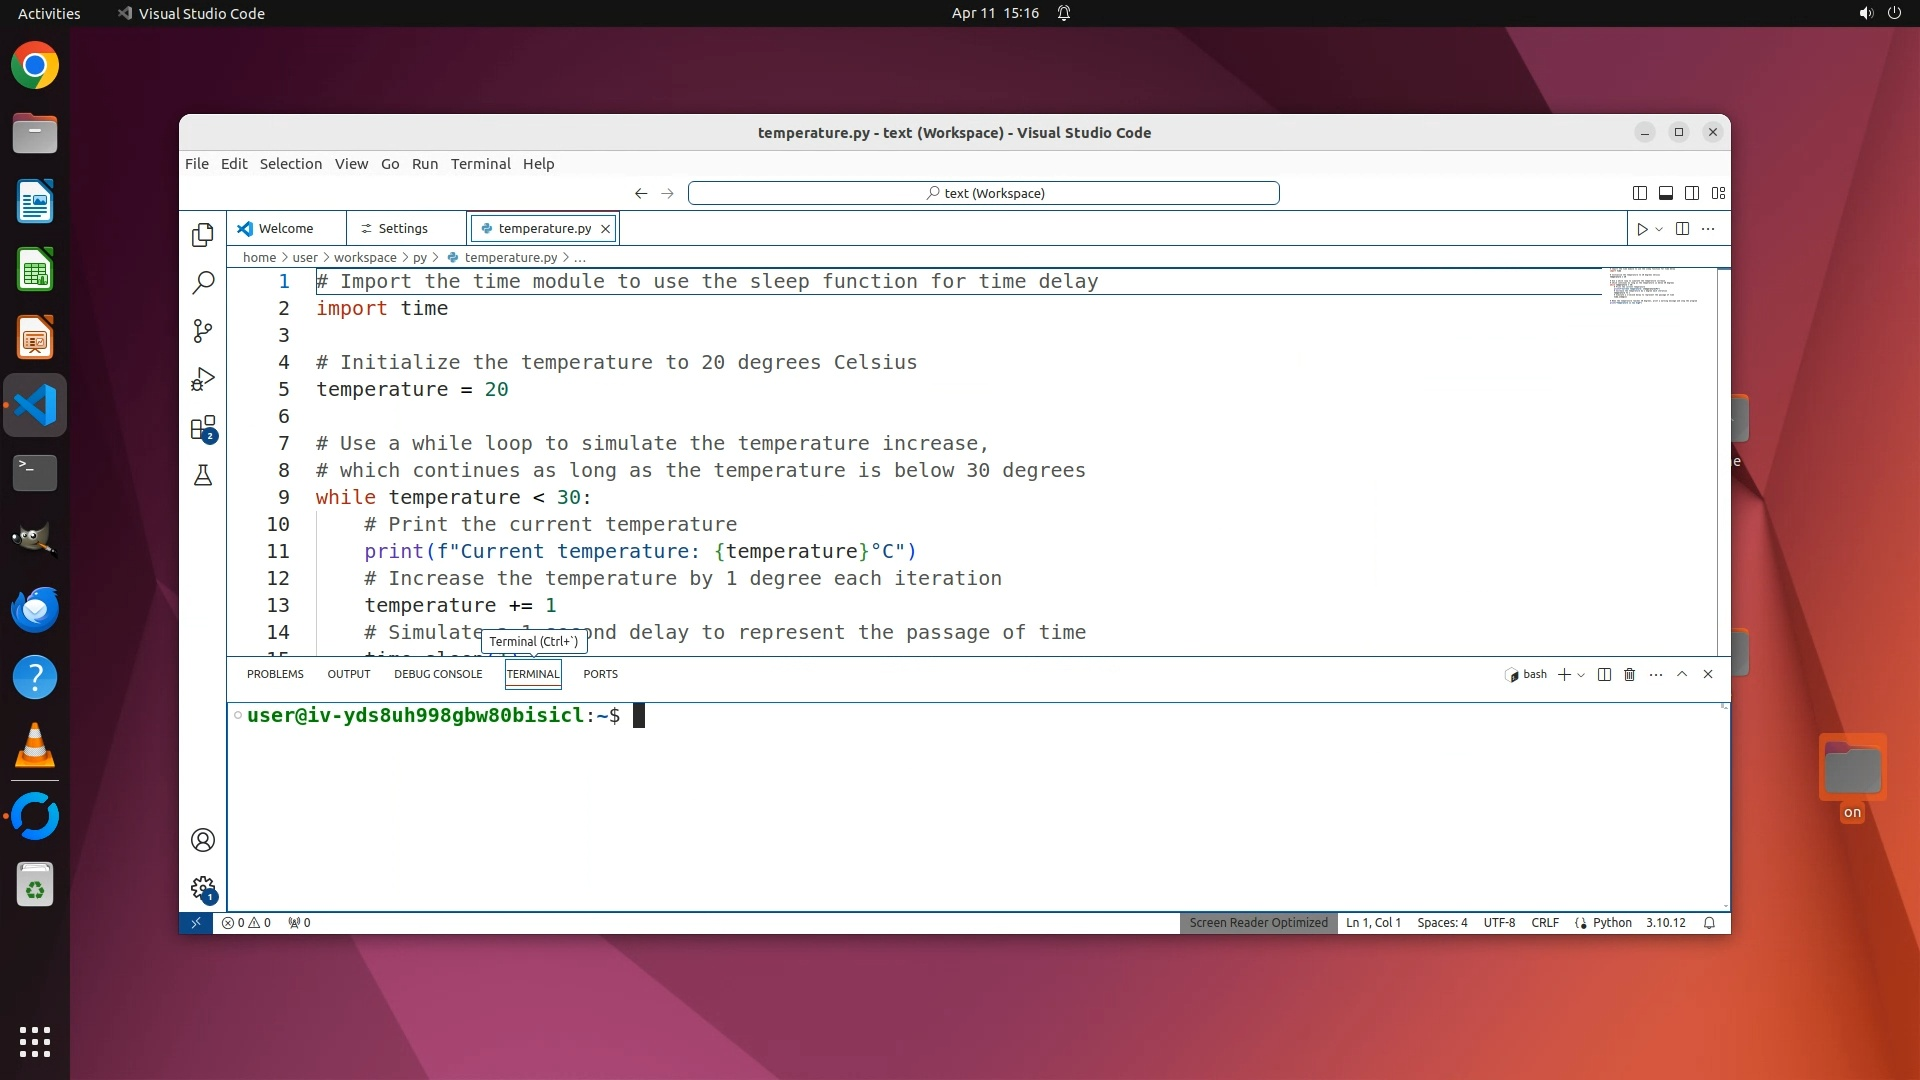Open the new terminal launch profile dropdown
This screenshot has height=1080, width=1920.
pos(1581,675)
